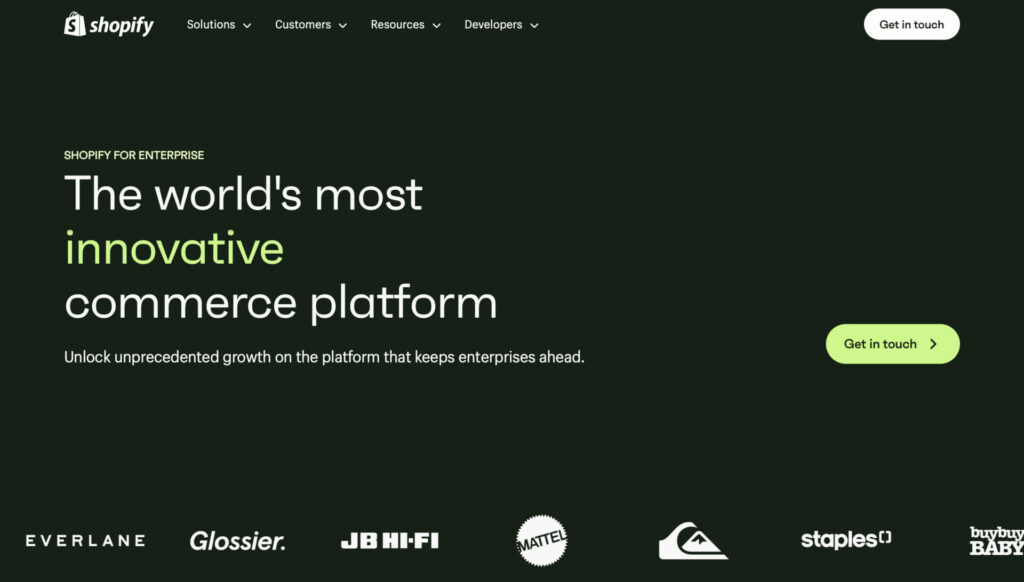Expand the Solutions chevron arrow
This screenshot has height=582, width=1024.
click(x=247, y=25)
